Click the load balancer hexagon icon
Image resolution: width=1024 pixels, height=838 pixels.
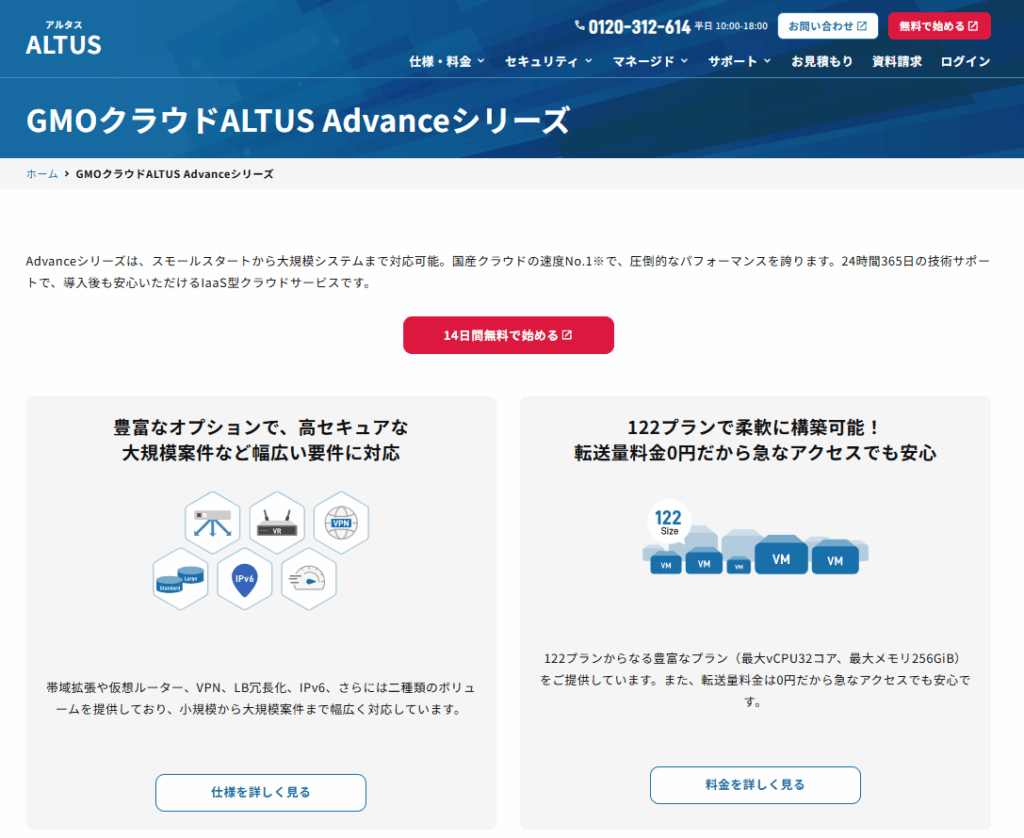click(213, 522)
